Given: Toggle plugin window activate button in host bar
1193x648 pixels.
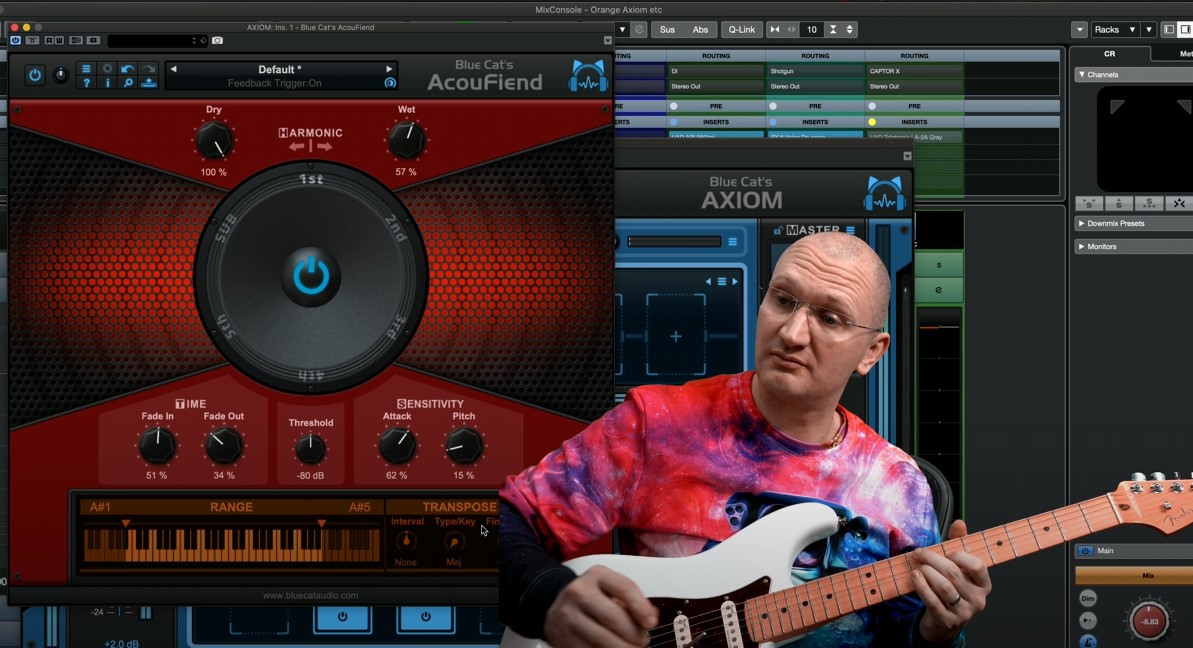Looking at the screenshot, I should coord(15,40).
